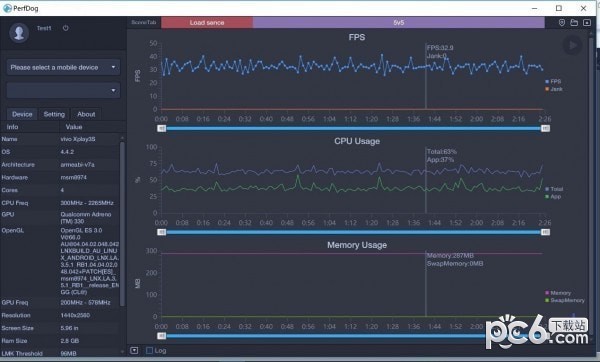
Task: Select the 5v5 scene label bar
Action: [399, 23]
